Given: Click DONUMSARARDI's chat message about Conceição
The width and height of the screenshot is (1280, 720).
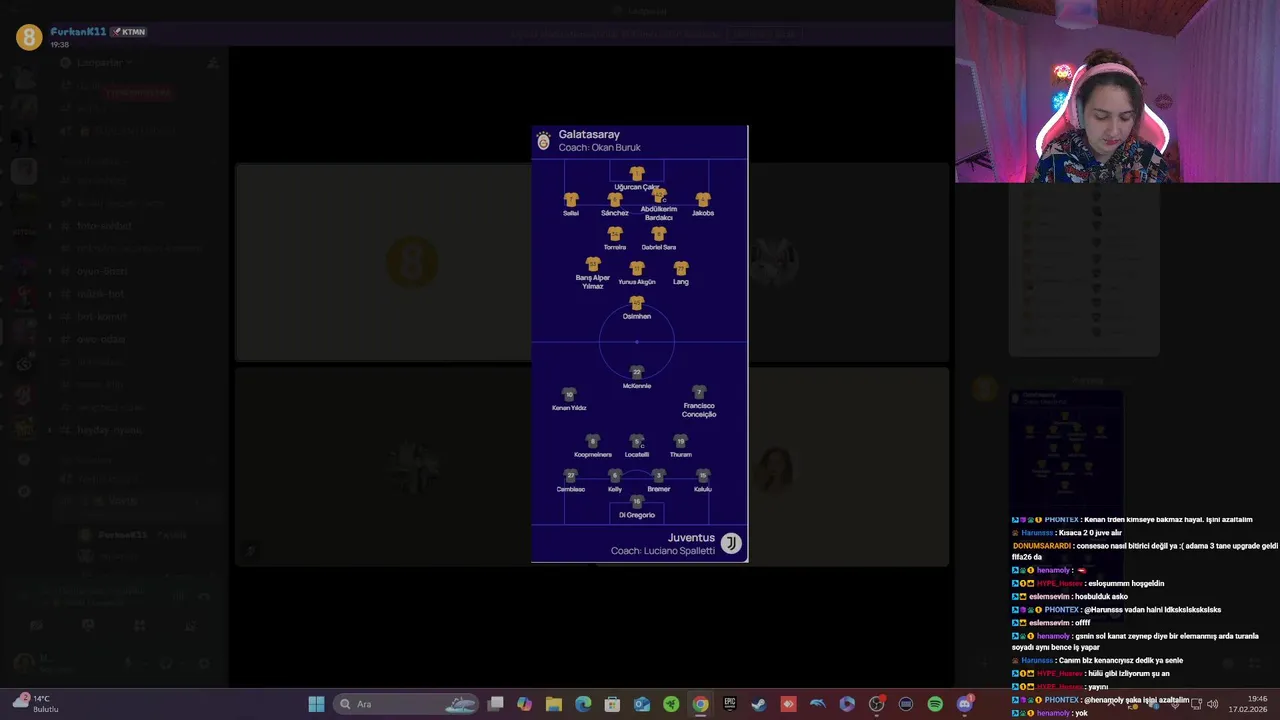Looking at the screenshot, I should click(1145, 551).
